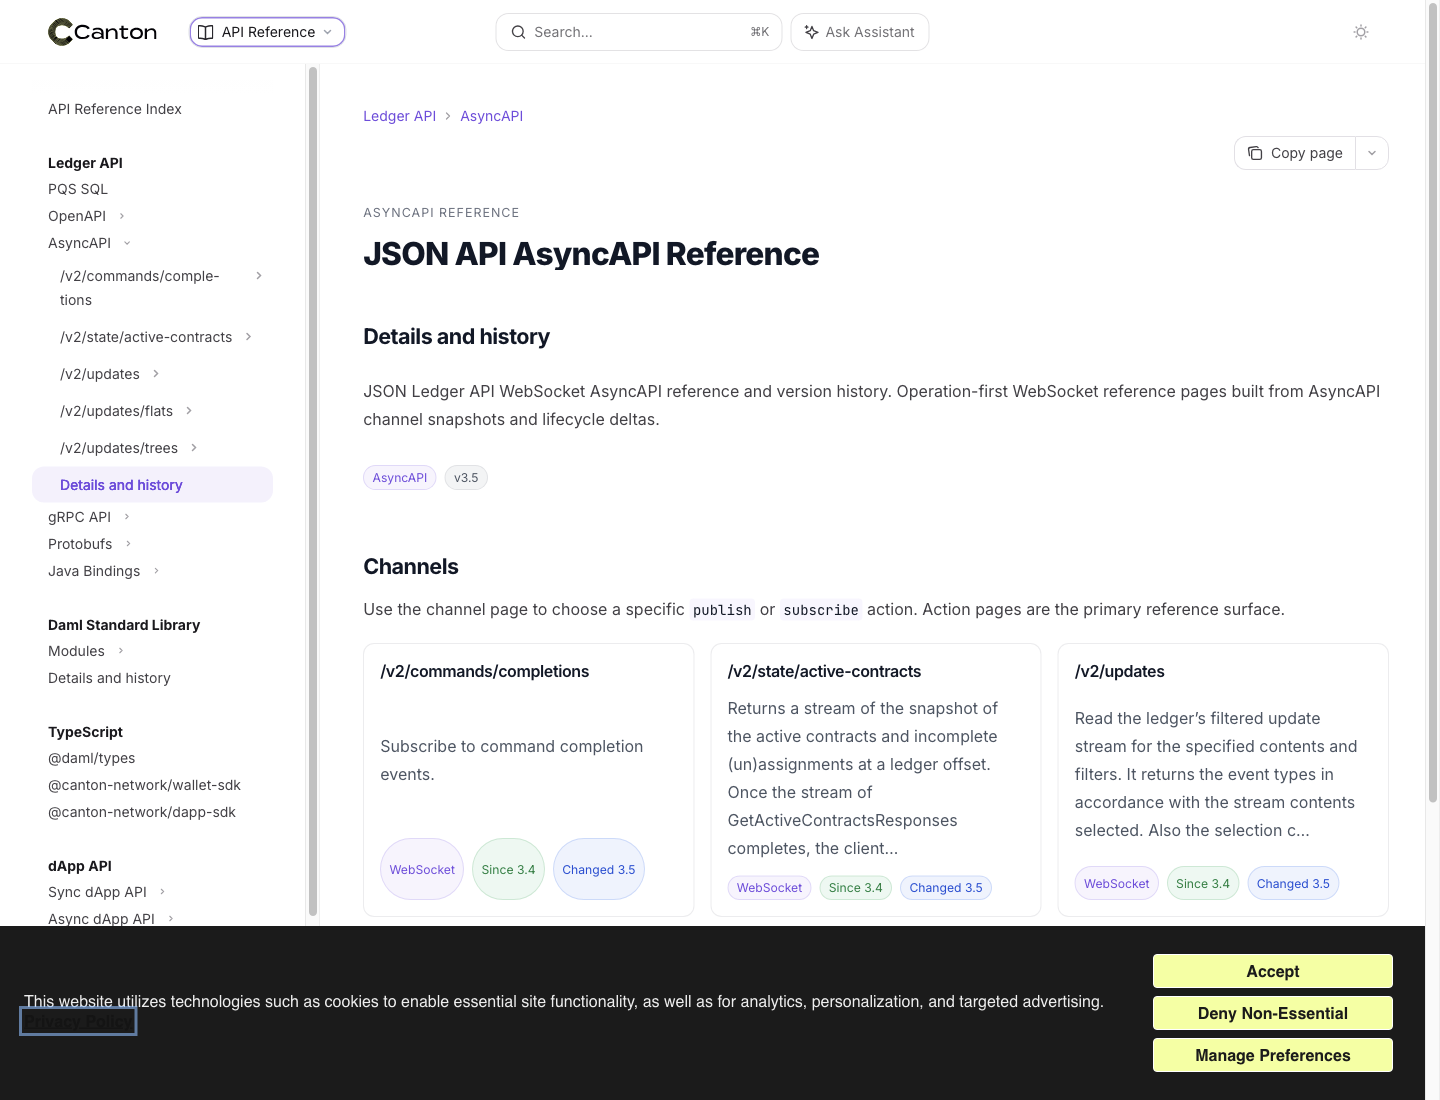The width and height of the screenshot is (1440, 1100).
Task: Click the Search input field
Action: (638, 32)
